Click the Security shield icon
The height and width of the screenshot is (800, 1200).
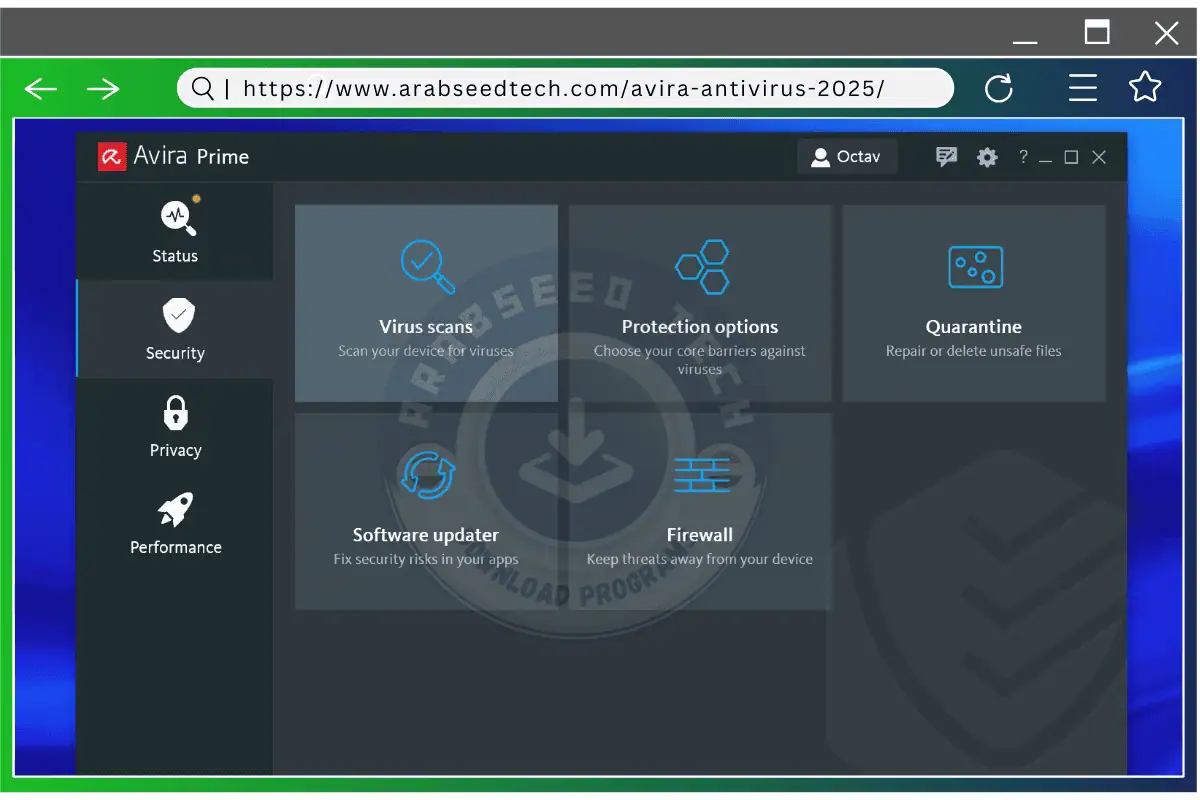point(175,314)
